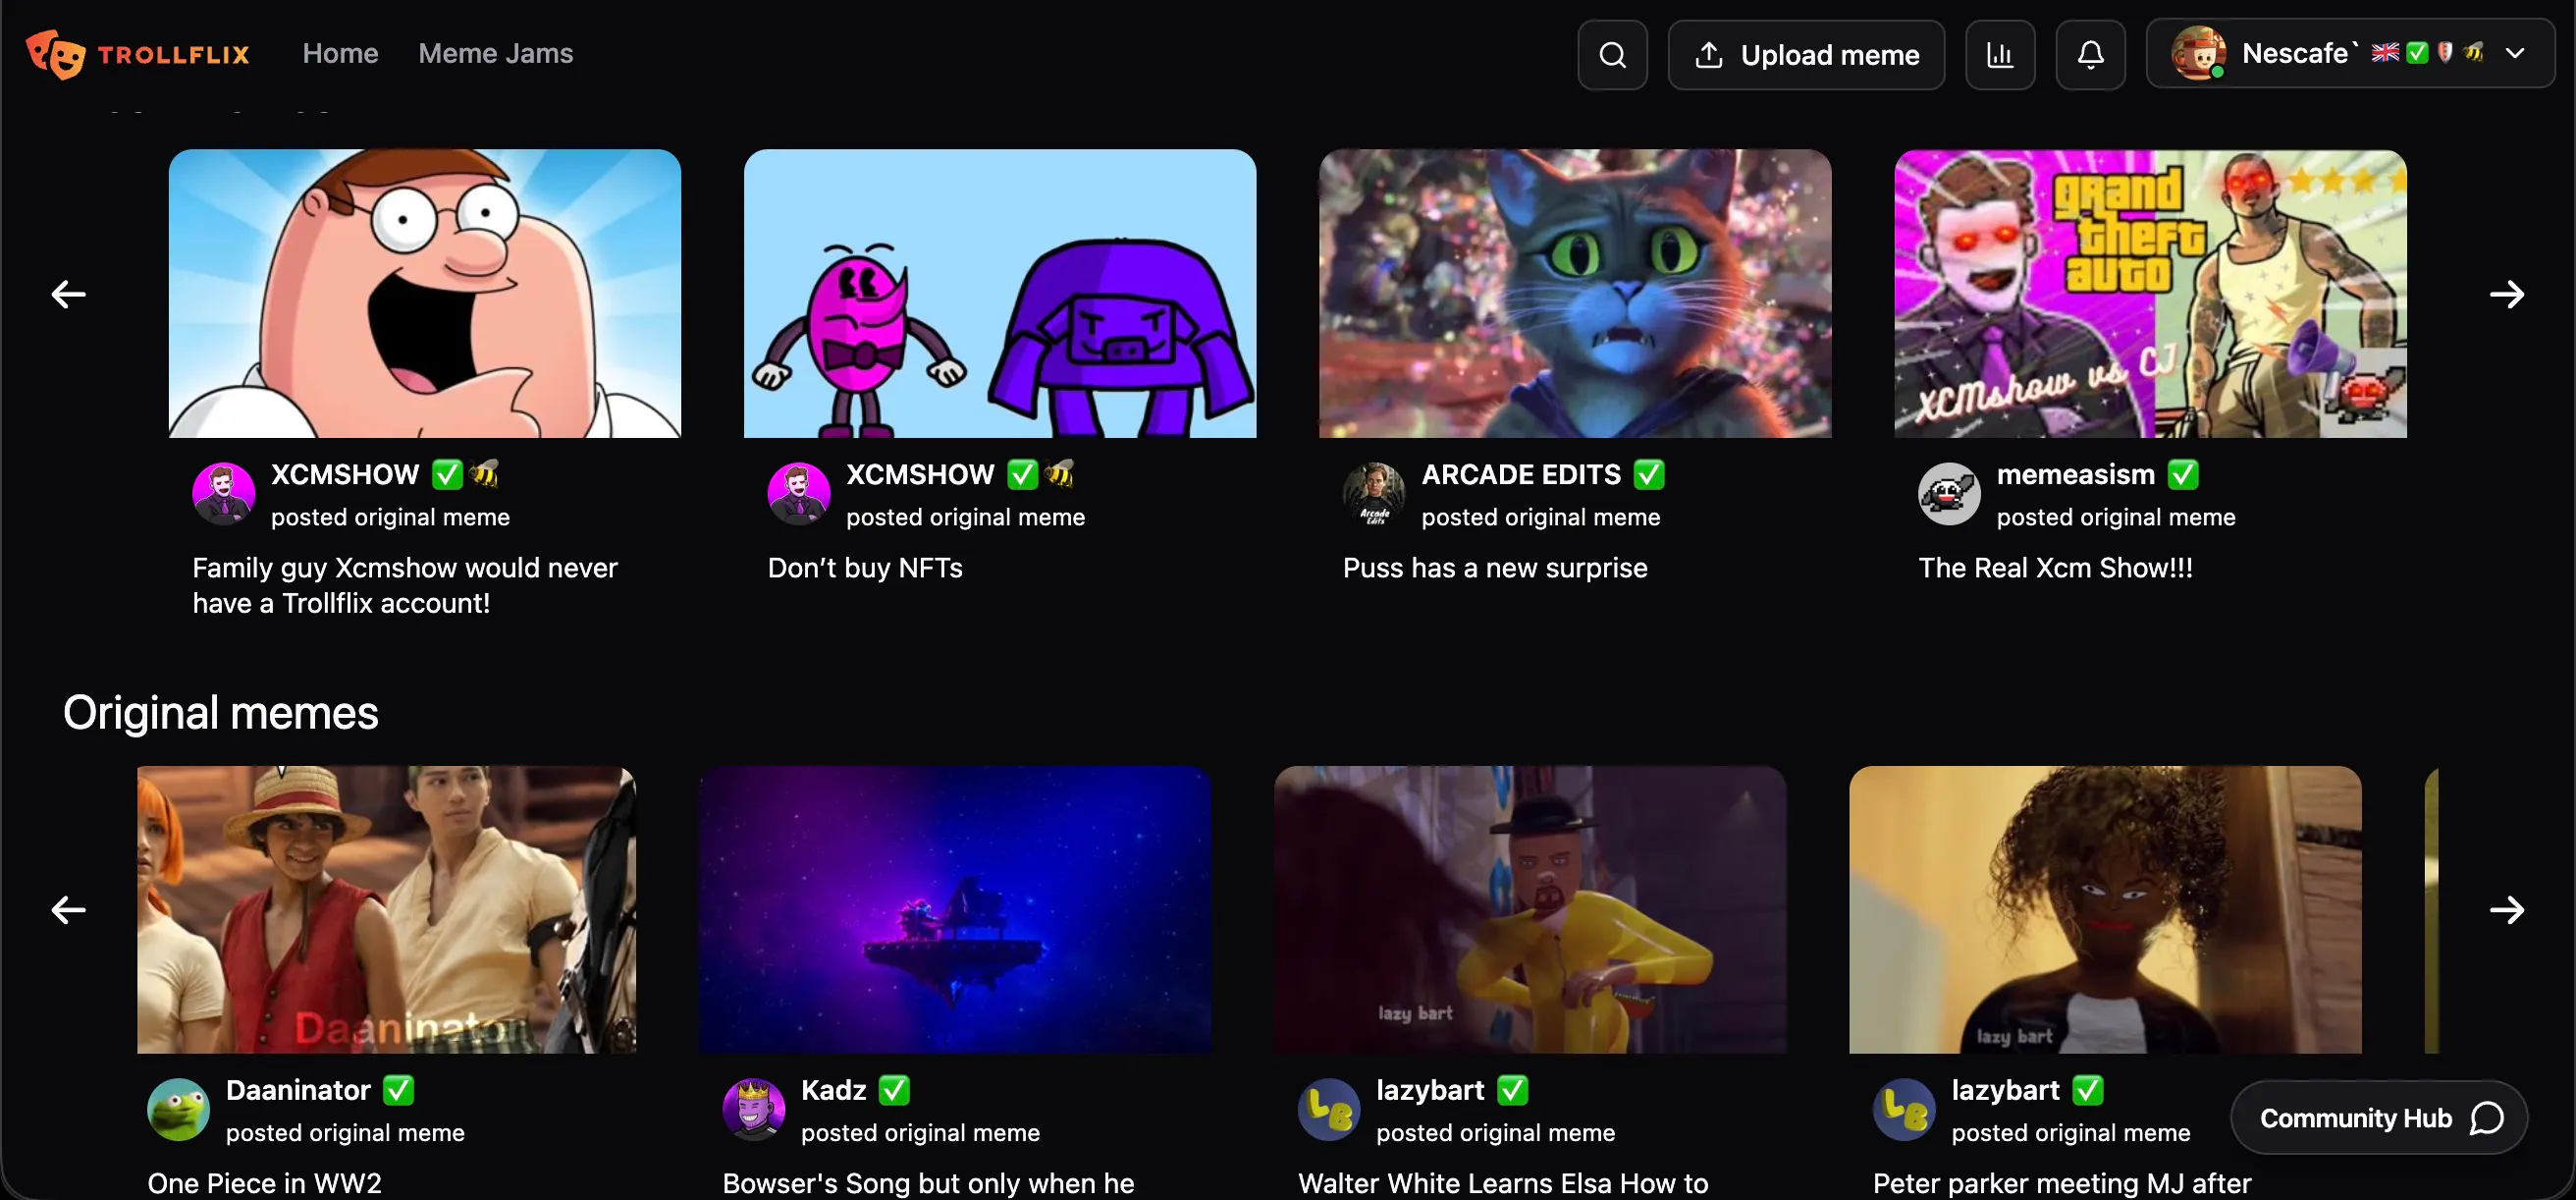Open the Peter parker meeting MJ thumbnail

point(2105,910)
